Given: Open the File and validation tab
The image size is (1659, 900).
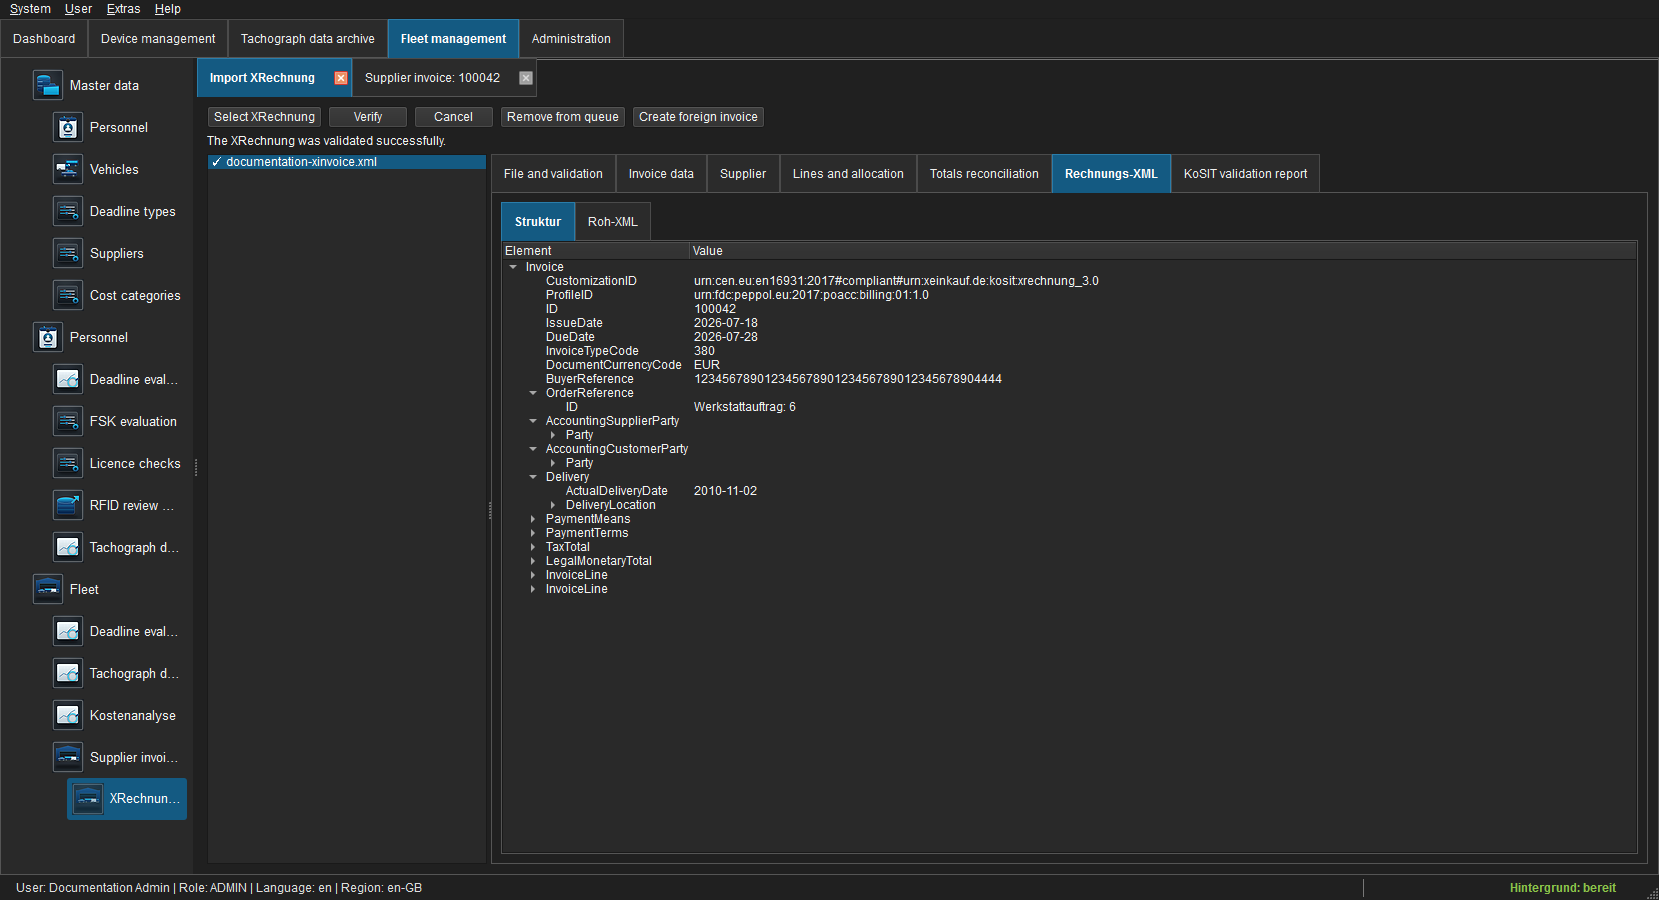Looking at the screenshot, I should pyautogui.click(x=553, y=174).
